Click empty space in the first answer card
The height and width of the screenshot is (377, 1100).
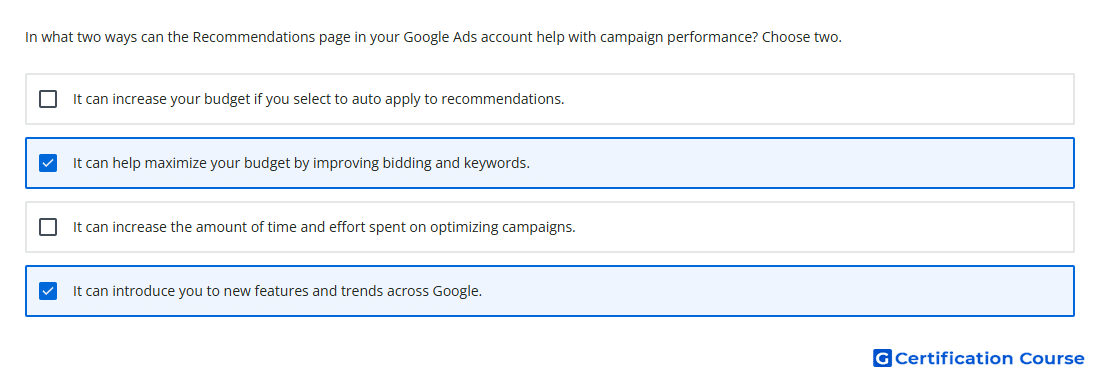coord(814,99)
